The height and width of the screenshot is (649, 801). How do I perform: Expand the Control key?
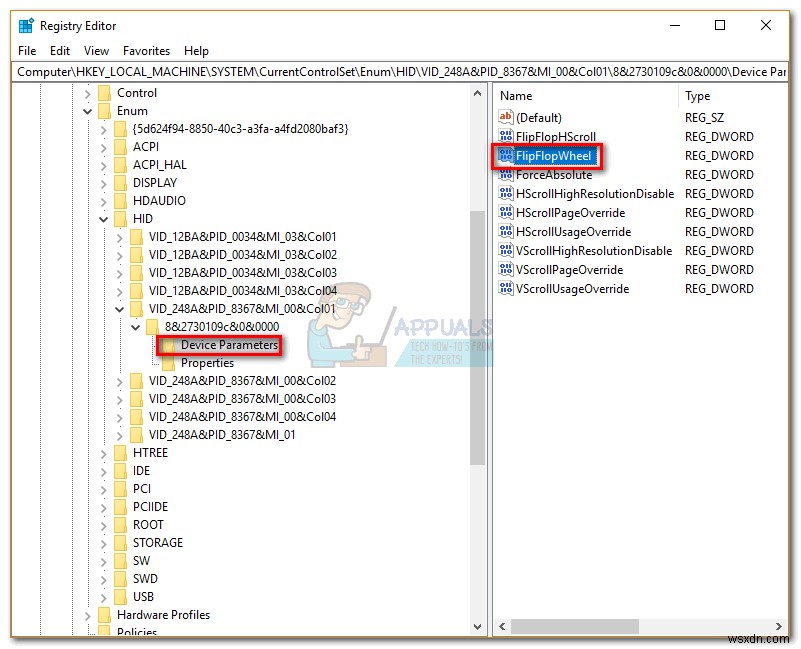tap(87, 94)
